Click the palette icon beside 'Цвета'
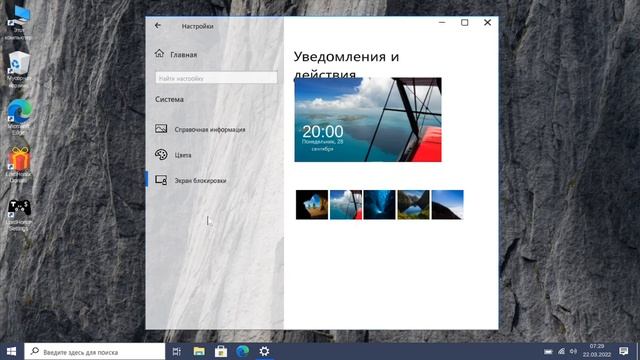 [x=161, y=155]
